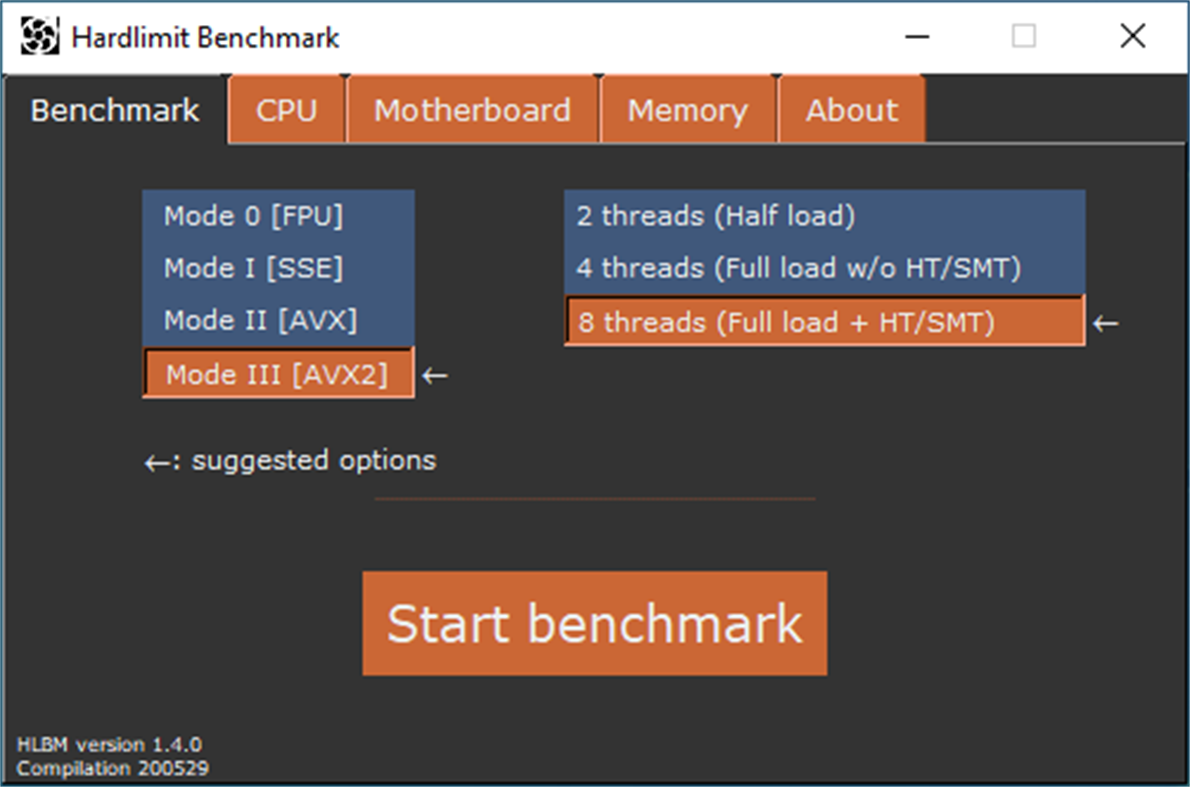This screenshot has height=787, width=1190.
Task: Select Mode 0 [FPU] option
Action: click(254, 216)
